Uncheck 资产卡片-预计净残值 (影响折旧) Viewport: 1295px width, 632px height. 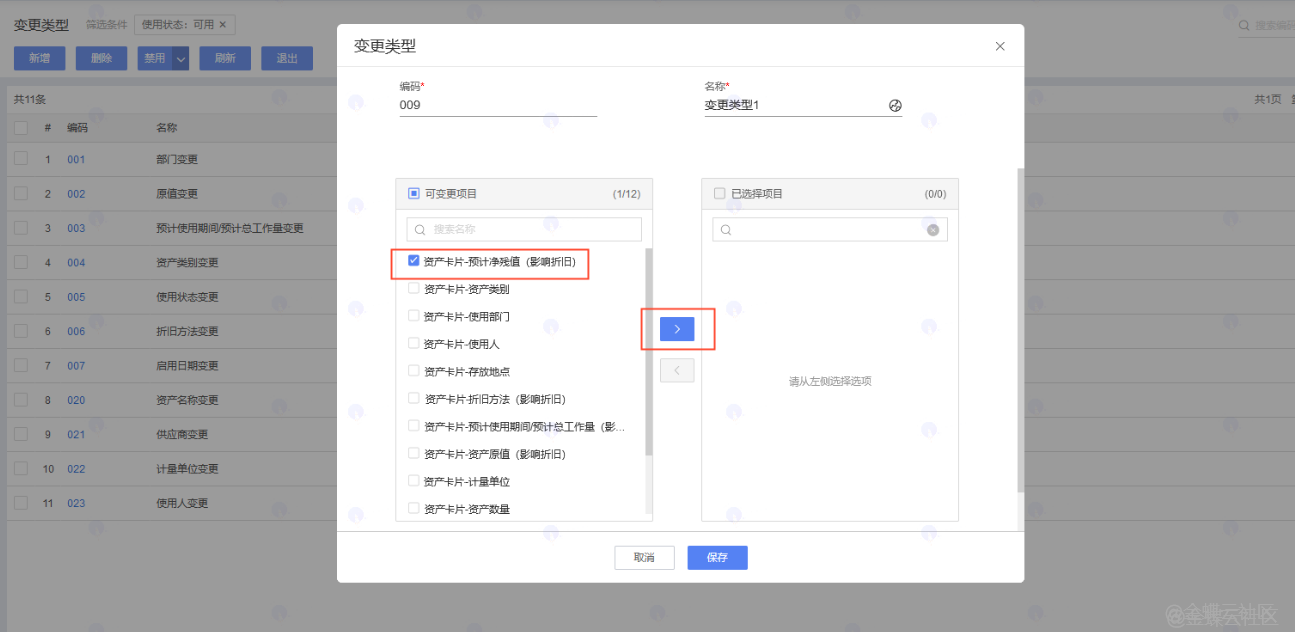point(413,261)
